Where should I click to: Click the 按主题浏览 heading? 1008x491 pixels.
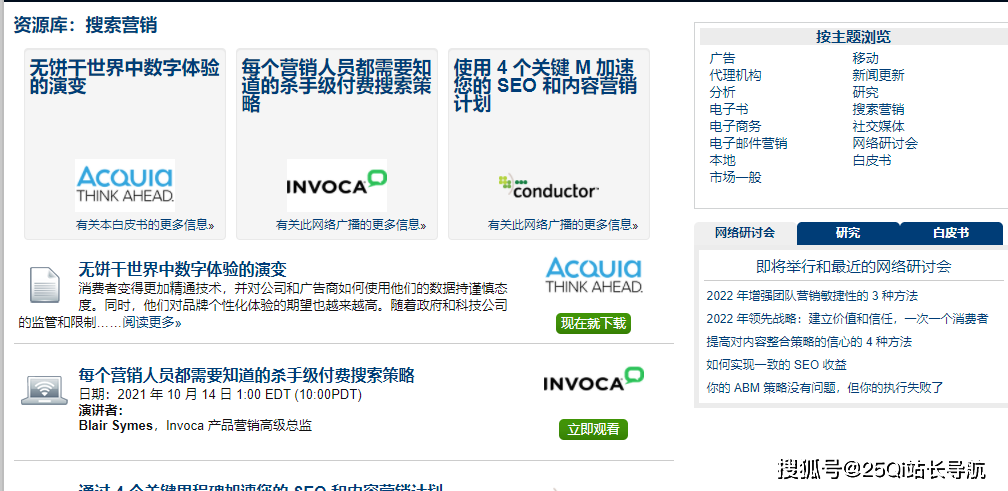tap(854, 37)
